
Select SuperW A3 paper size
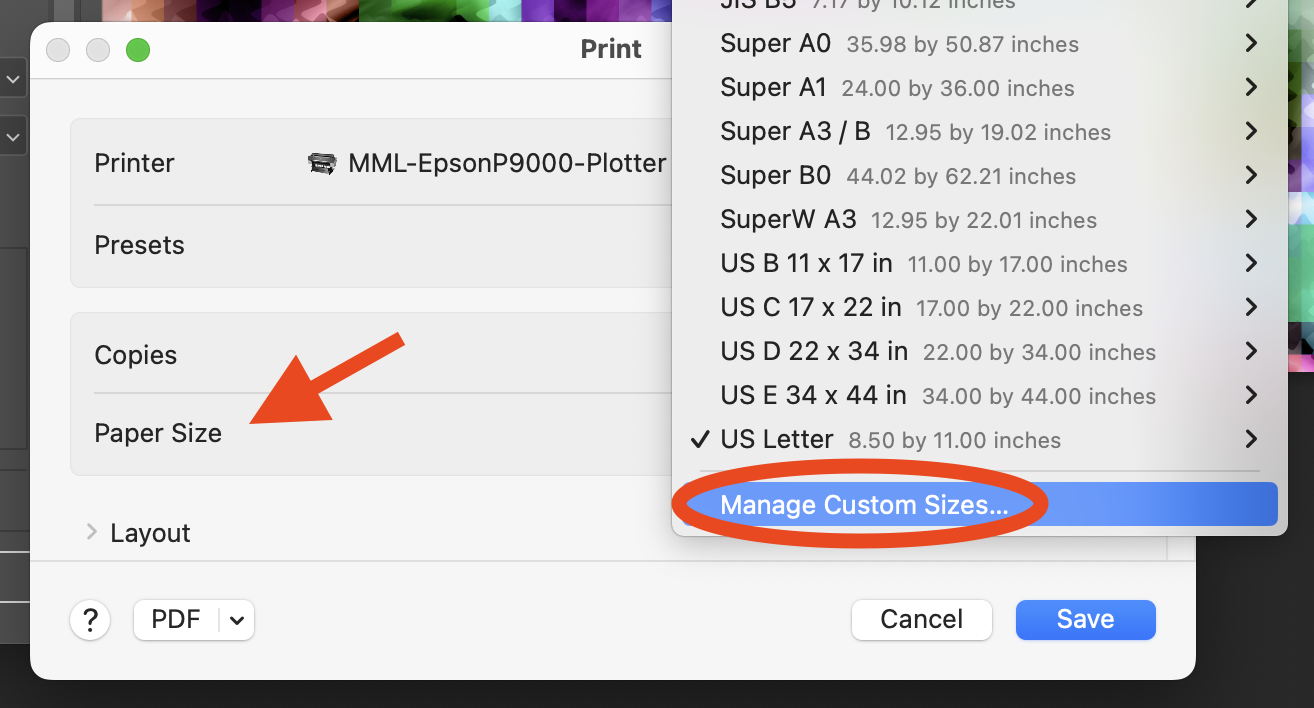788,220
